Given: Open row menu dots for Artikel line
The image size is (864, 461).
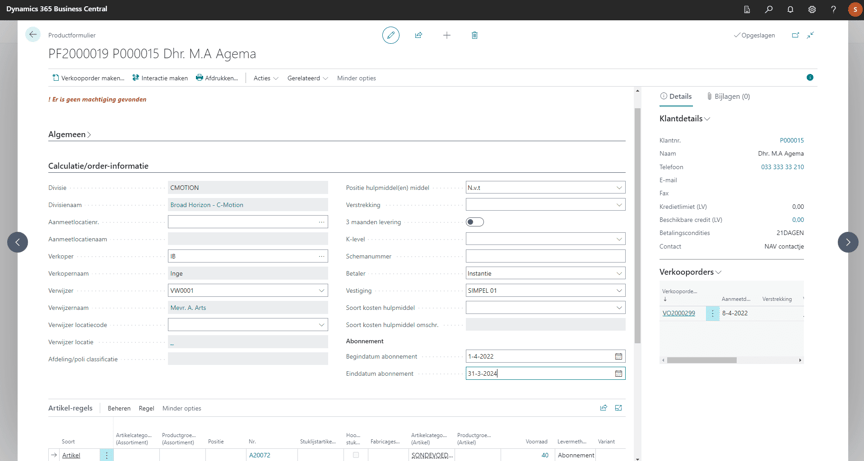Looking at the screenshot, I should [x=106, y=455].
